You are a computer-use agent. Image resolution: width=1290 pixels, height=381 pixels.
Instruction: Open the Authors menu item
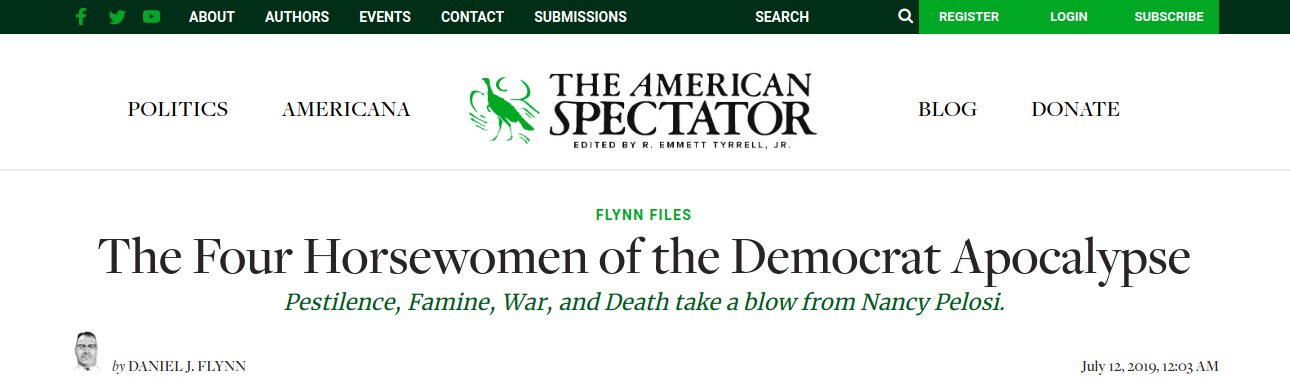[x=297, y=17]
